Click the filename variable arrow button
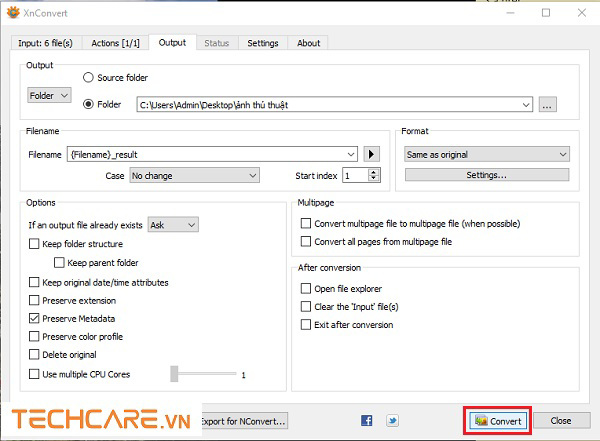This screenshot has height=441, width=600. point(371,154)
